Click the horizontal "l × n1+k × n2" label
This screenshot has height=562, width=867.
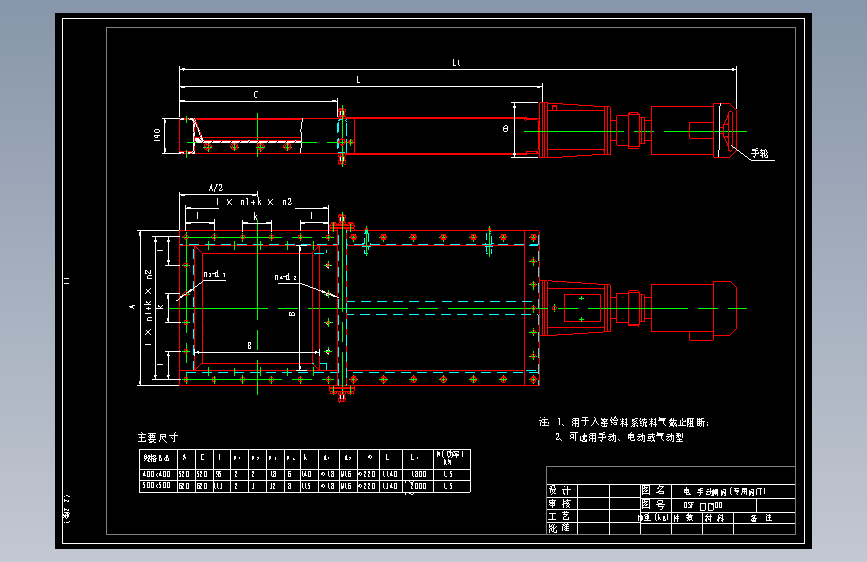point(254,202)
